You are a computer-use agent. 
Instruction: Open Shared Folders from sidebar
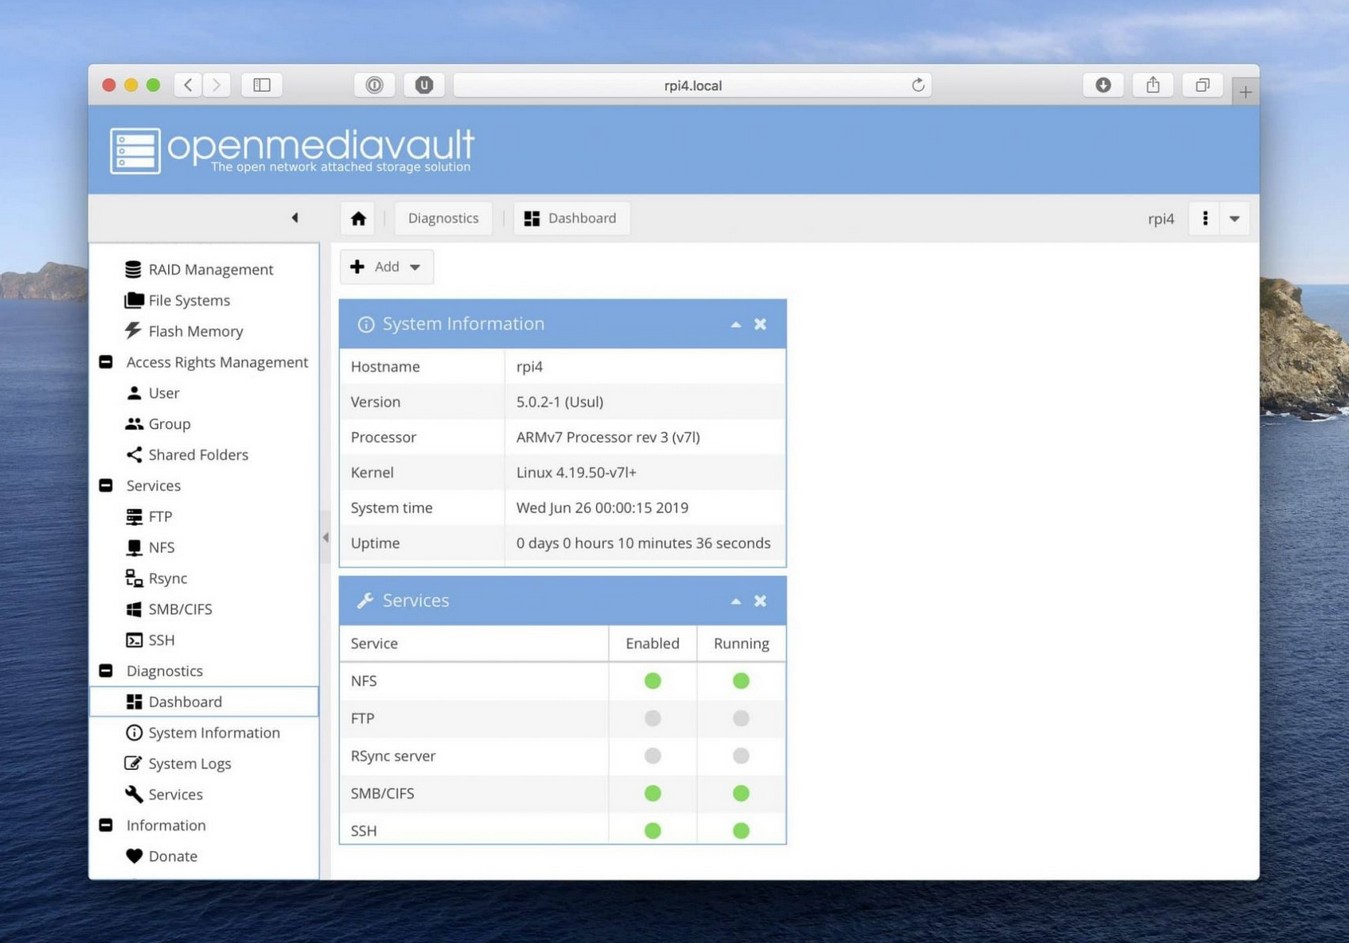tap(197, 454)
